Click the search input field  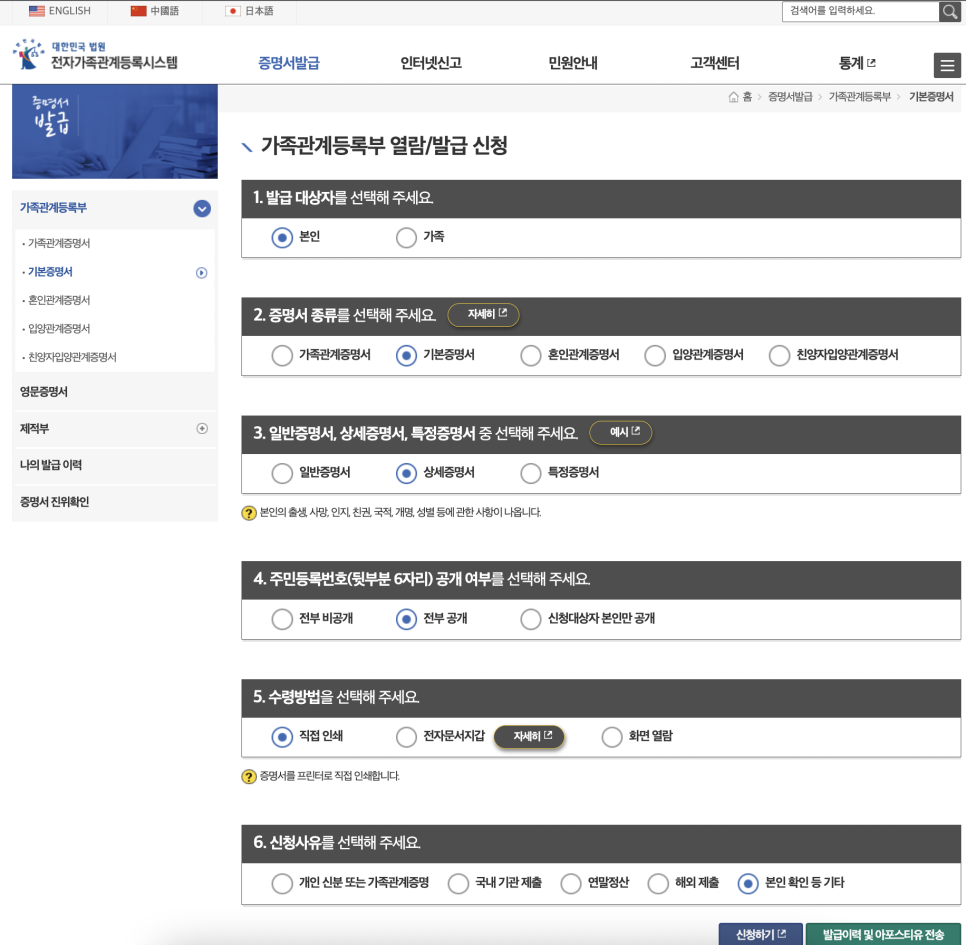click(861, 11)
